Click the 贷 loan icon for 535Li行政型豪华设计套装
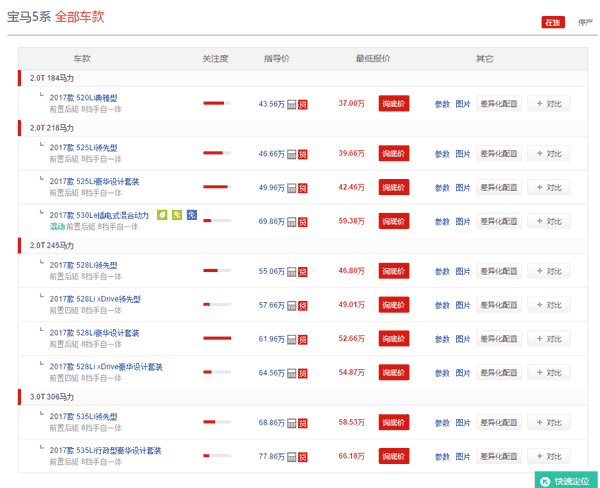600x488 pixels. coord(303,457)
